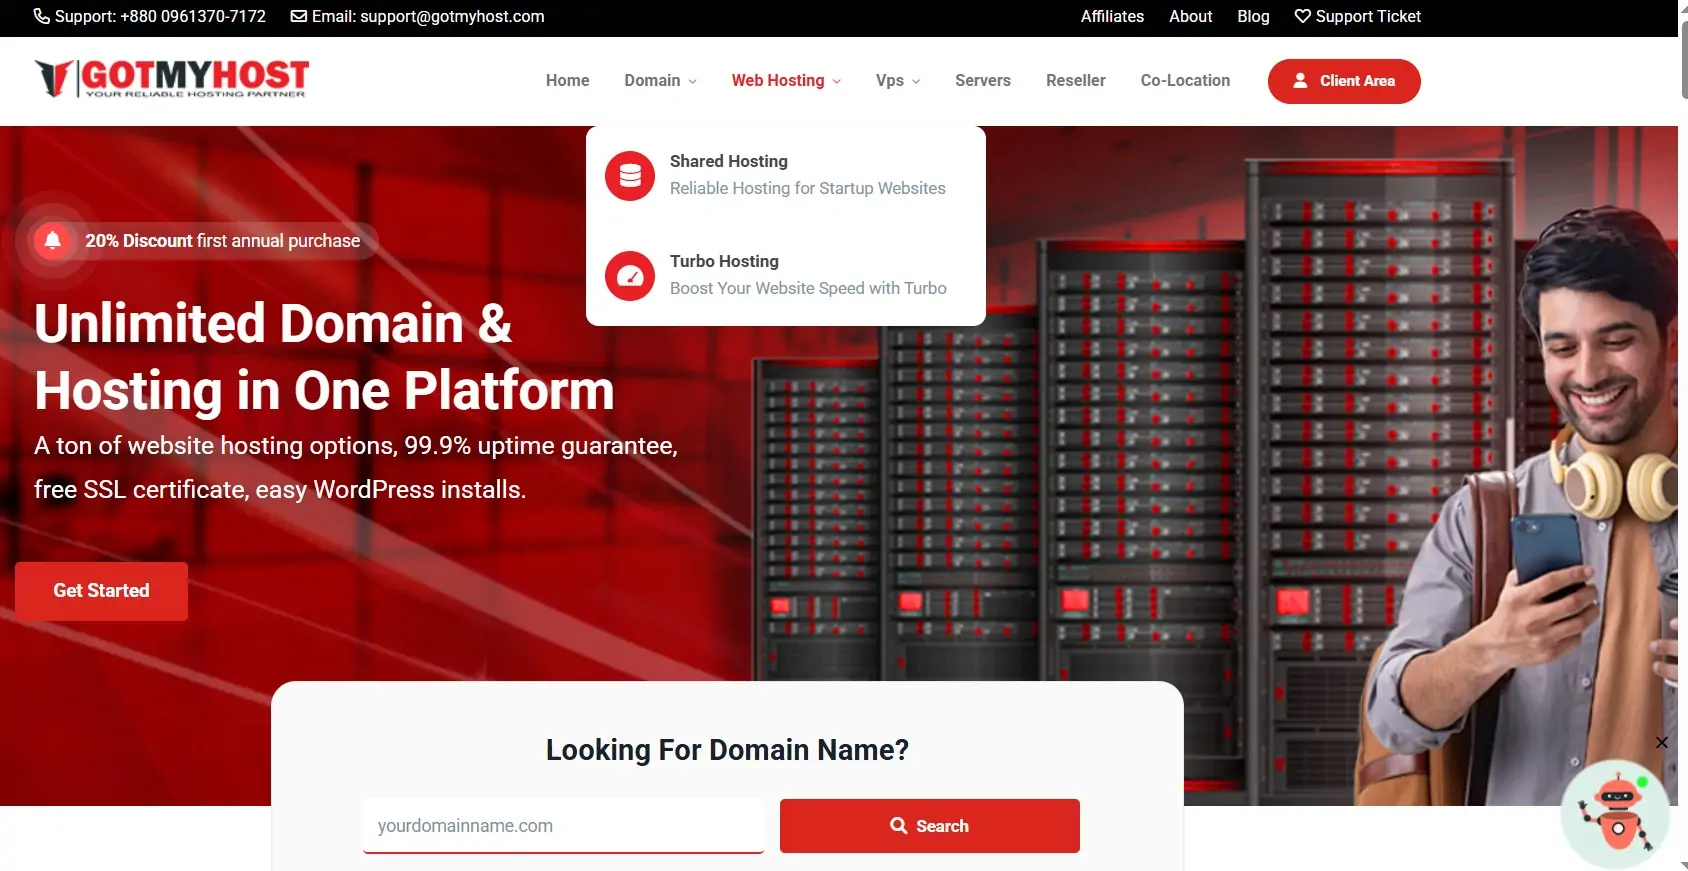The image size is (1688, 871).
Task: Click the Get Started button
Action: 101,591
